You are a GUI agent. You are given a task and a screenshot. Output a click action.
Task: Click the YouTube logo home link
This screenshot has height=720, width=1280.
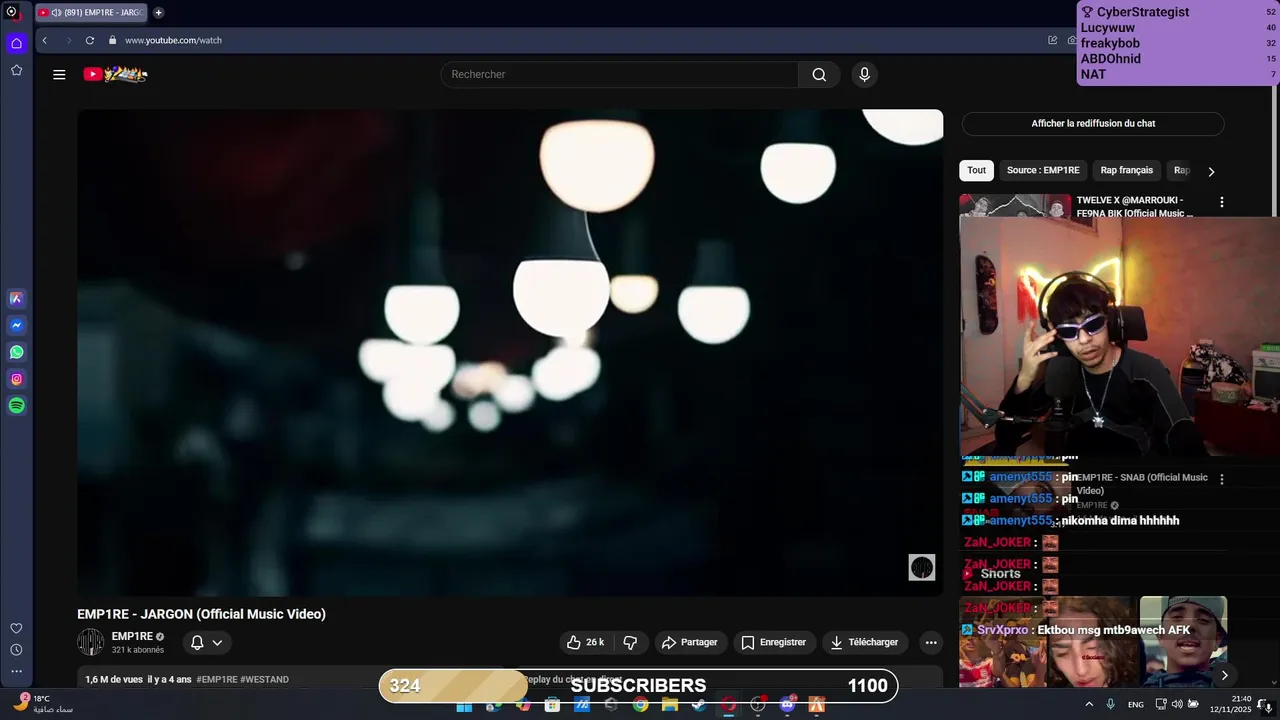click(115, 74)
